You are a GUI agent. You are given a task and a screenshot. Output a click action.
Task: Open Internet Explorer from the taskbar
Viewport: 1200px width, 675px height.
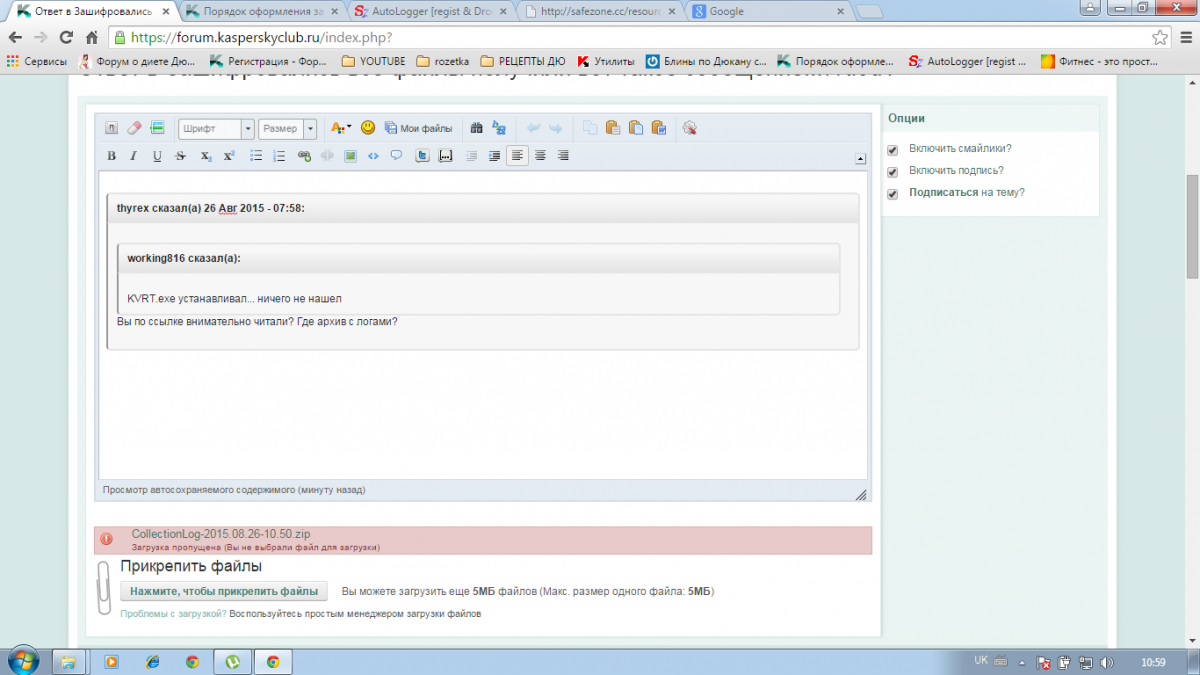152,661
